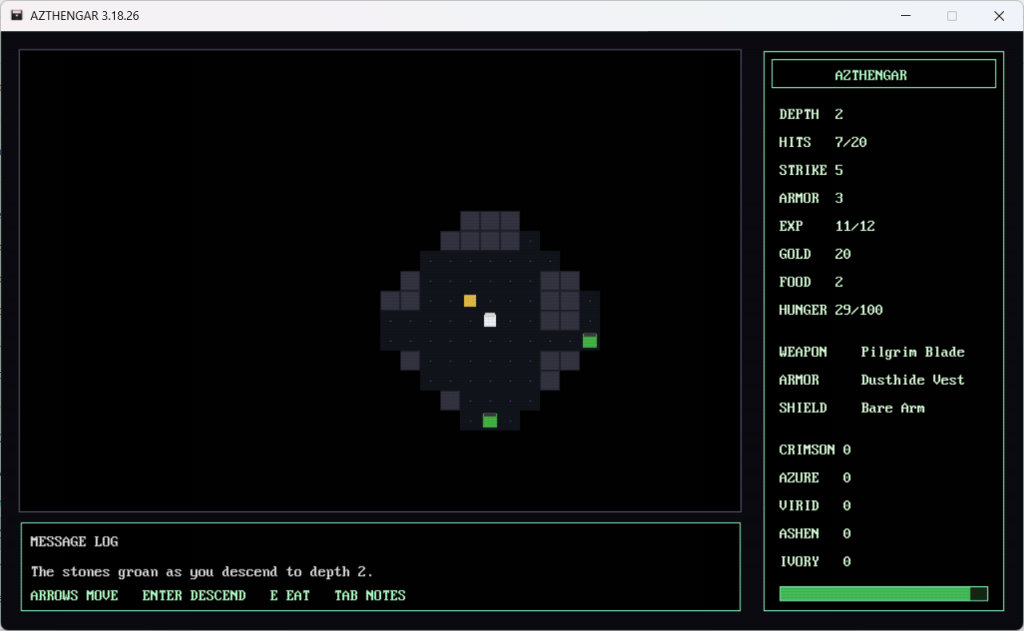The width and height of the screenshot is (1024, 631).
Task: Click the TAB NOTES hint
Action: pos(370,596)
